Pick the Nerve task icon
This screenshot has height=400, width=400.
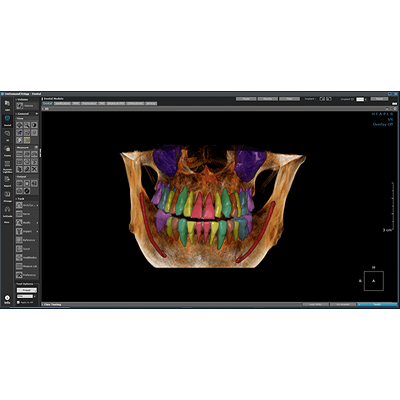coord(19,214)
